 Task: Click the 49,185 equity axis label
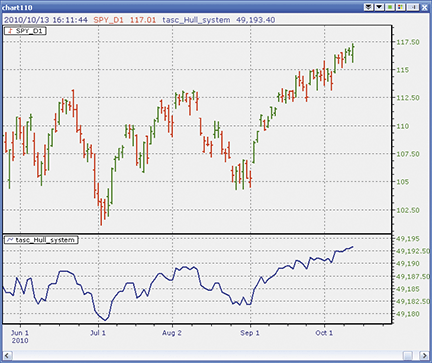pos(408,289)
